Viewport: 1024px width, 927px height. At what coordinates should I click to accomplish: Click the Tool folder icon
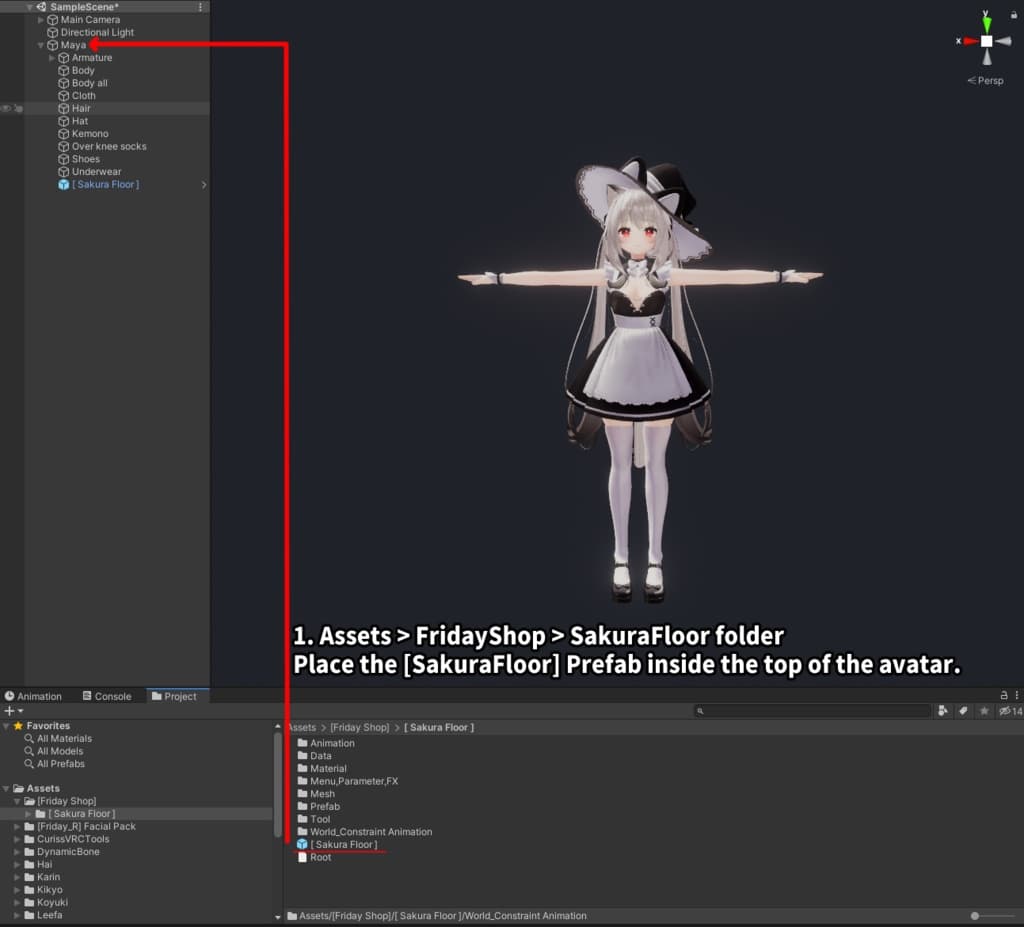[x=302, y=819]
